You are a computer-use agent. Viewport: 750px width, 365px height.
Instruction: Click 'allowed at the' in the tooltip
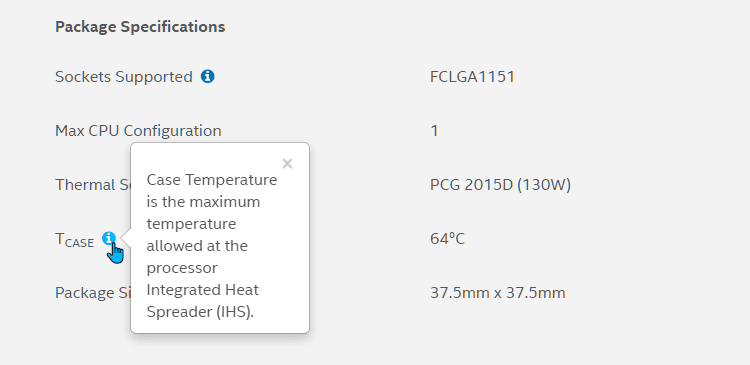pyautogui.click(x=197, y=246)
